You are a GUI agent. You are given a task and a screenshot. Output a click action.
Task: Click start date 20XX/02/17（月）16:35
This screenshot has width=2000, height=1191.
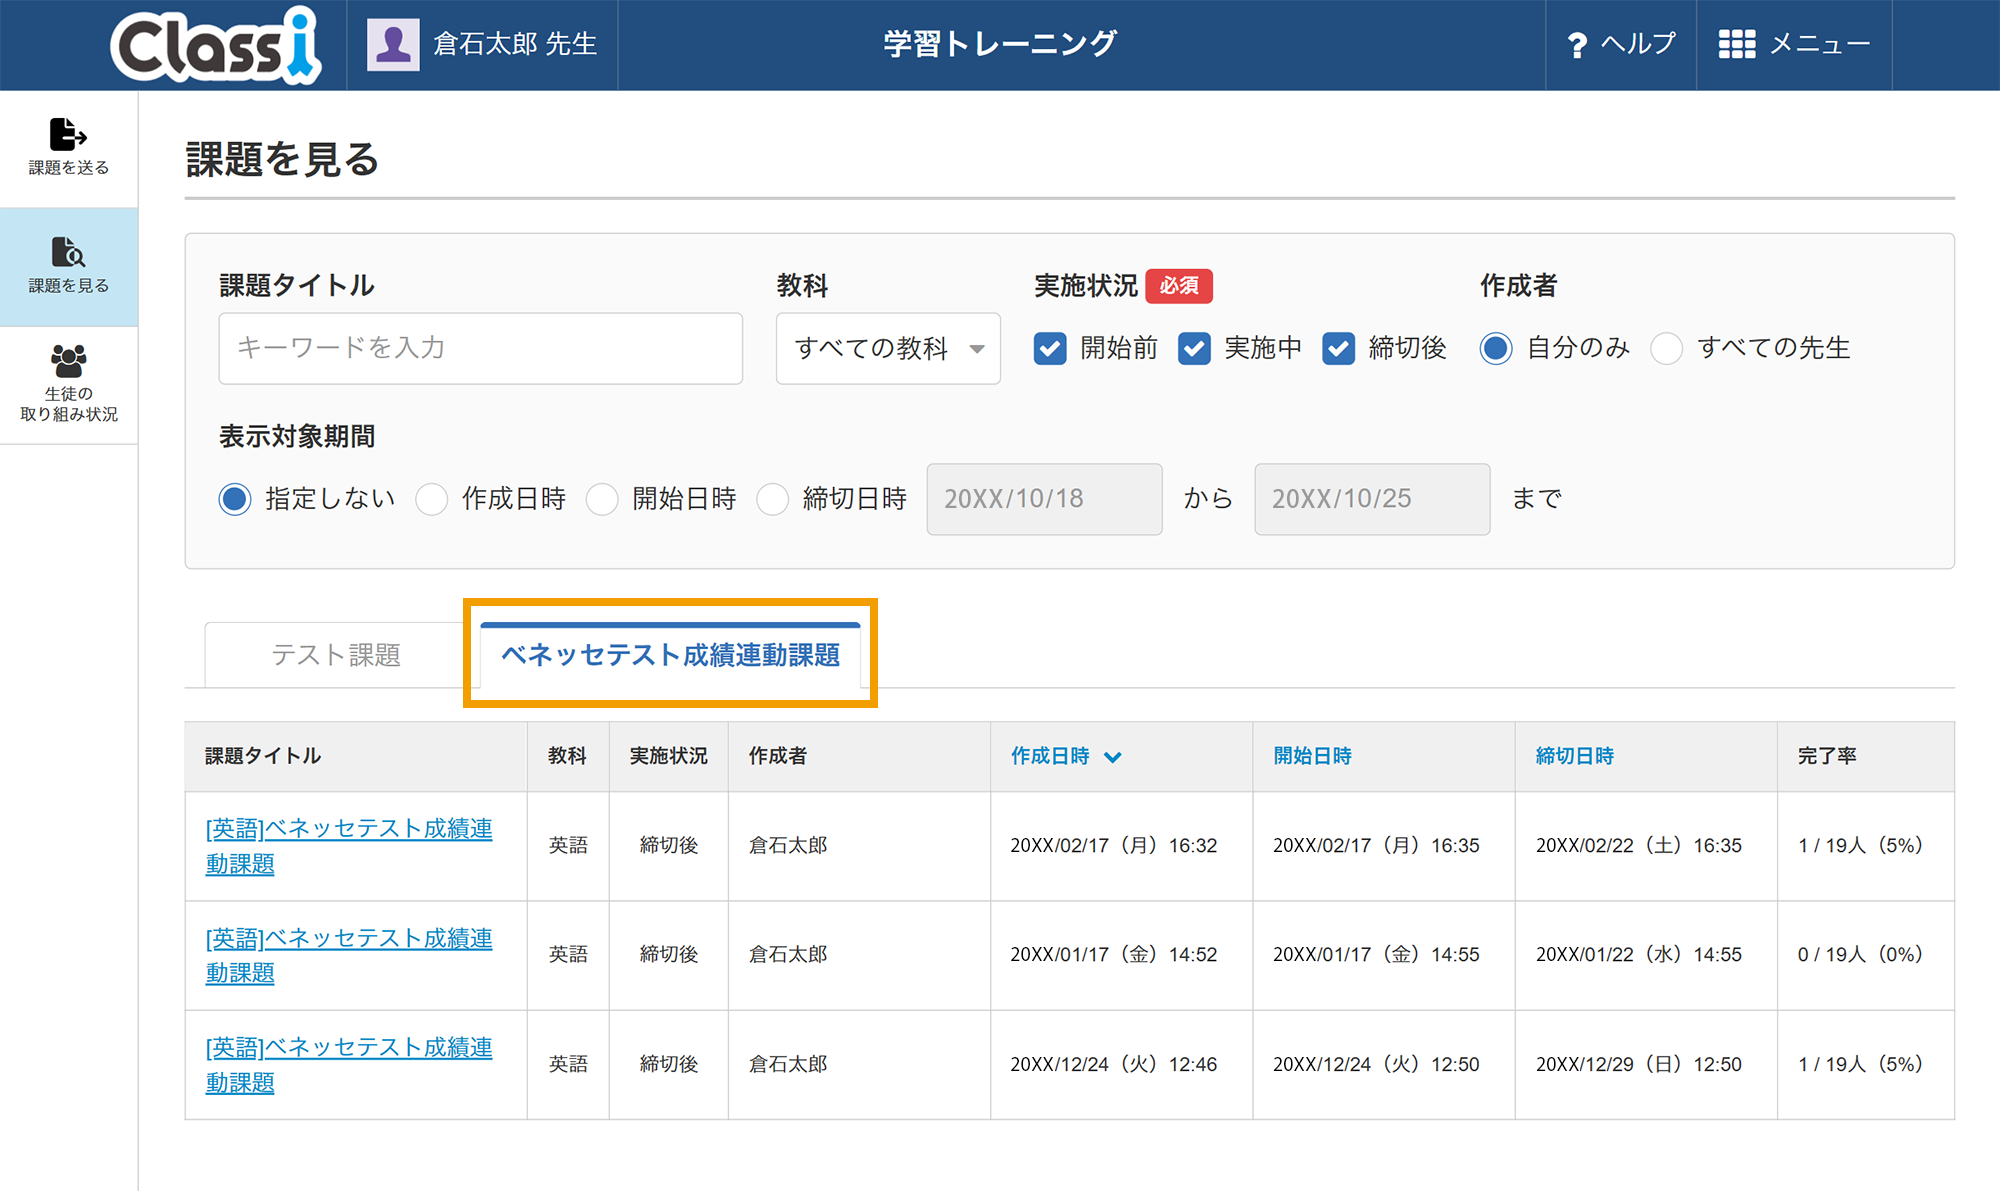[1376, 846]
